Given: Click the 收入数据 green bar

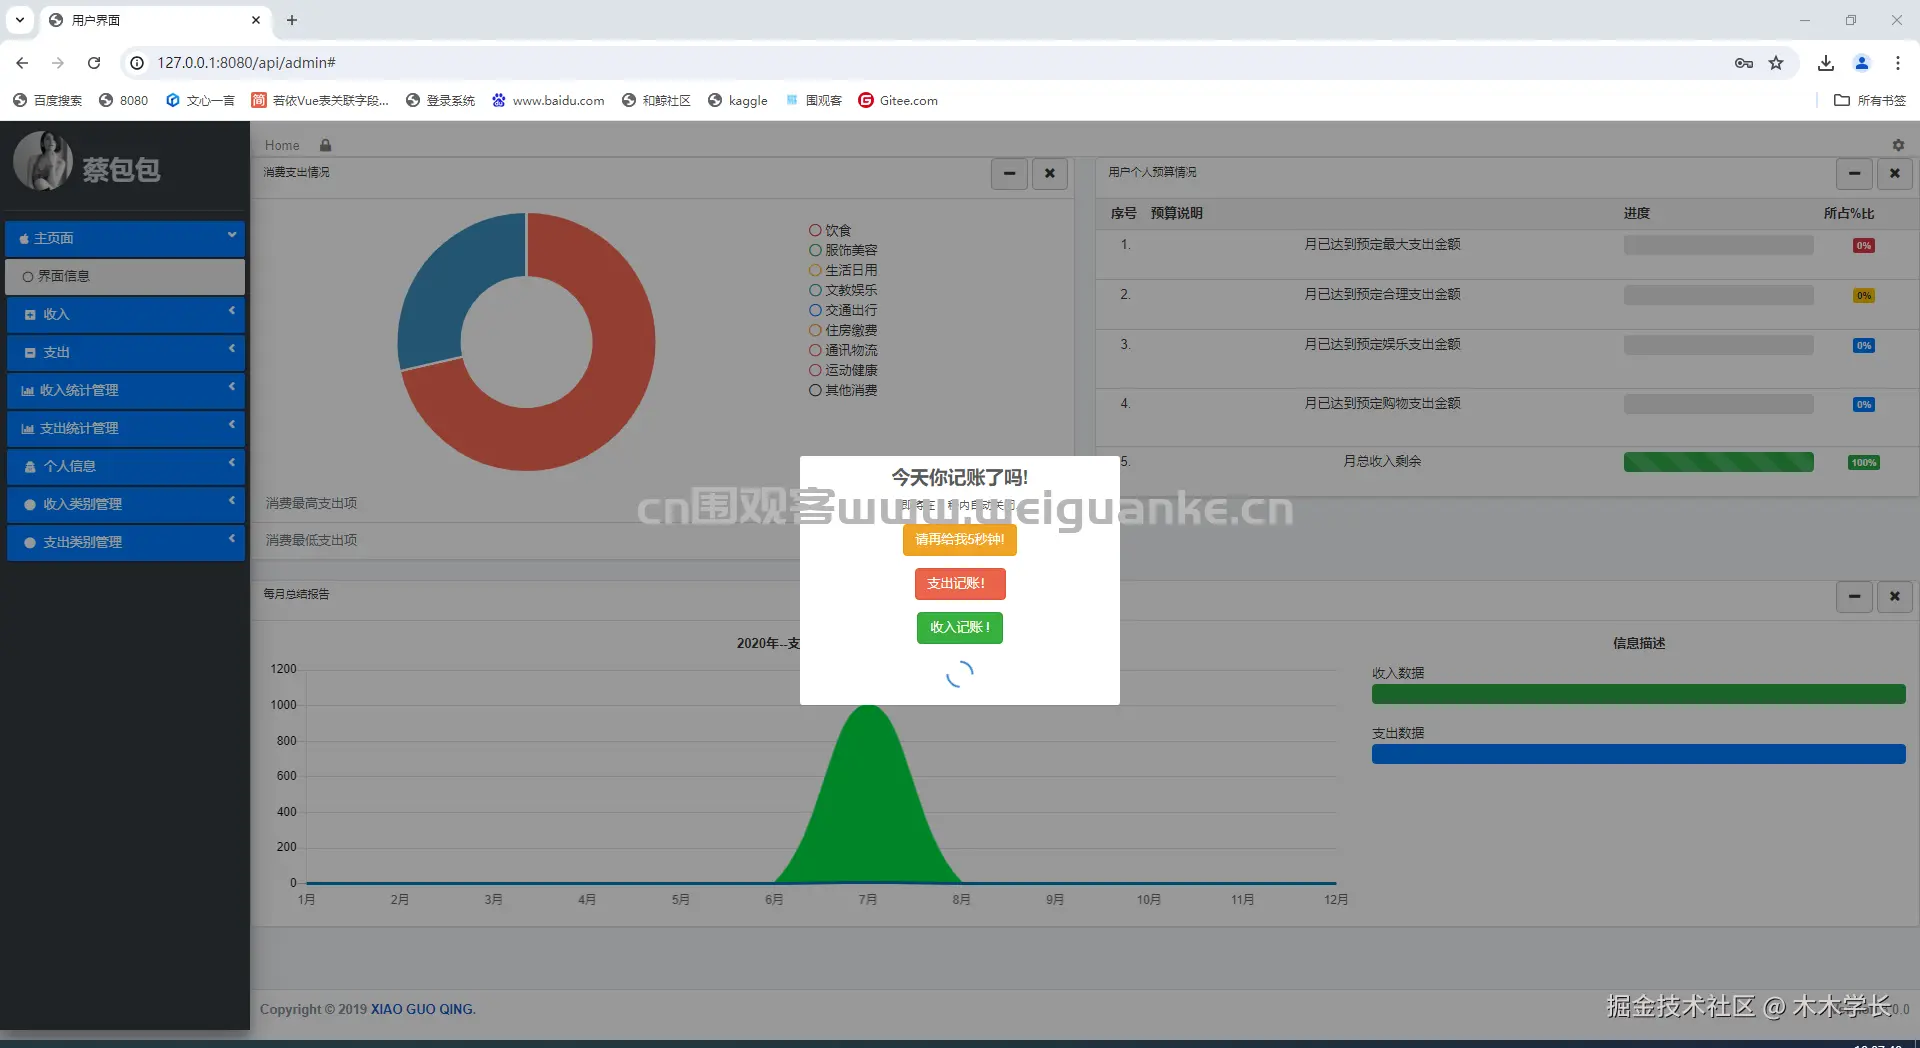Looking at the screenshot, I should tap(1638, 694).
